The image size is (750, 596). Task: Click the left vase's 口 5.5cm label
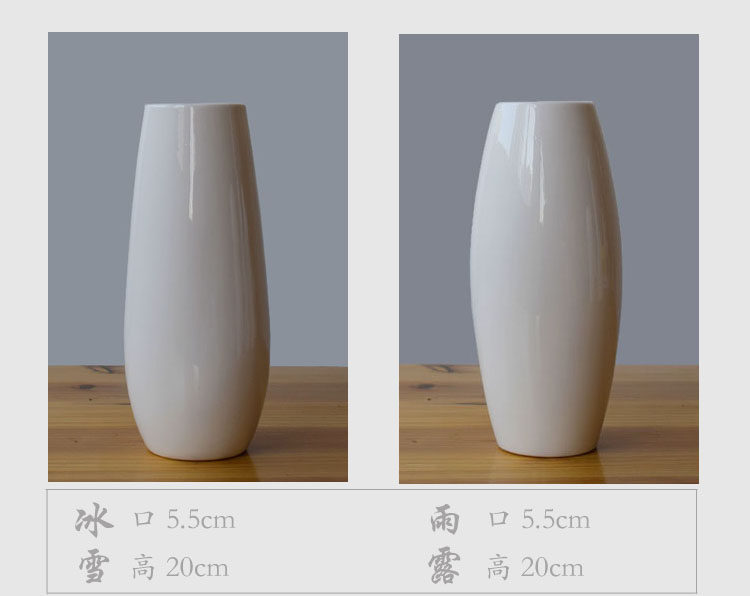(x=184, y=519)
